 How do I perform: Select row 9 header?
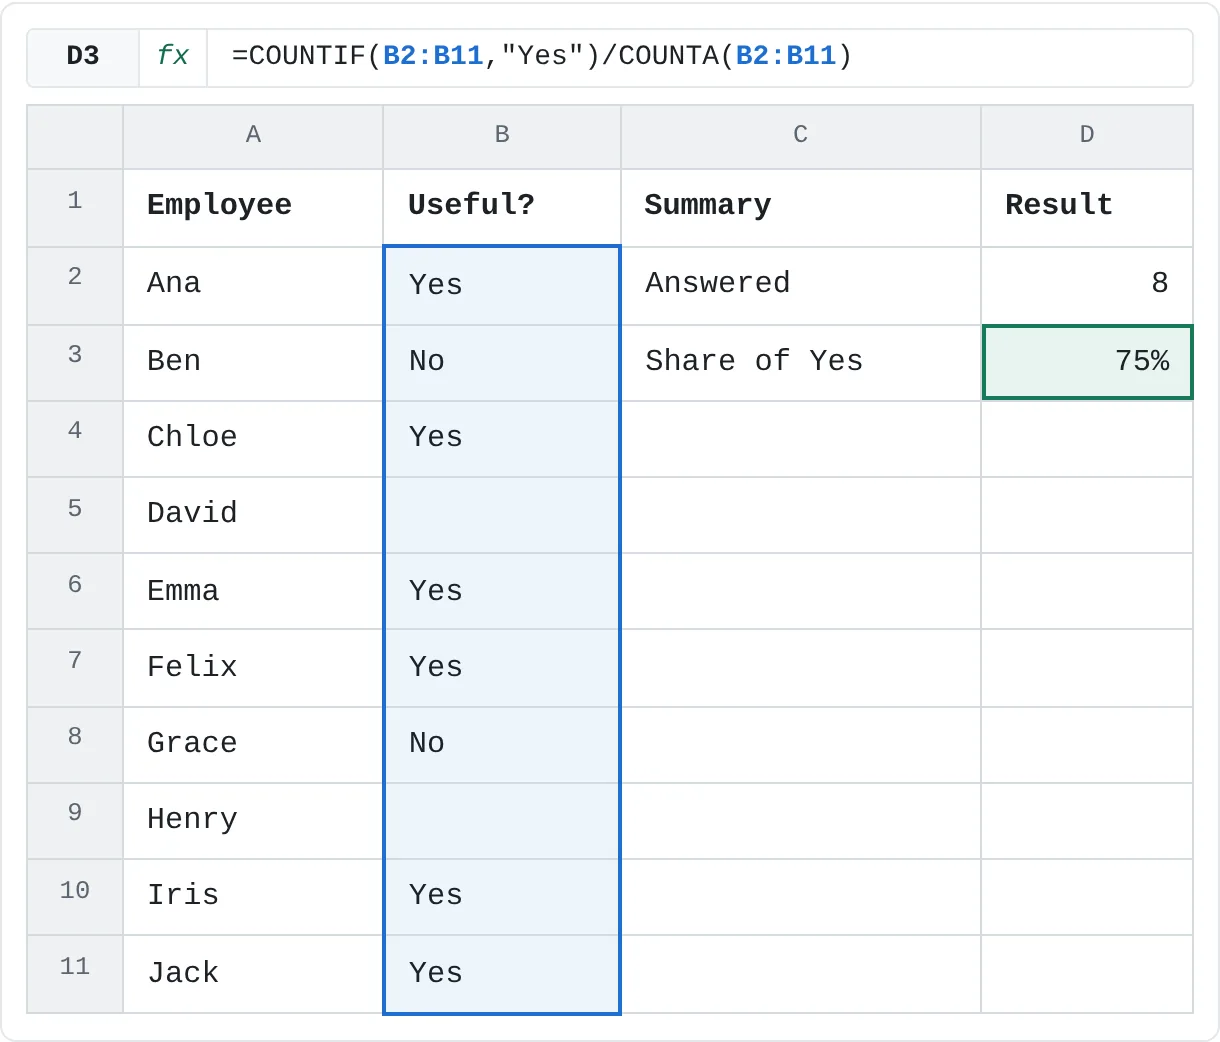coord(75,821)
